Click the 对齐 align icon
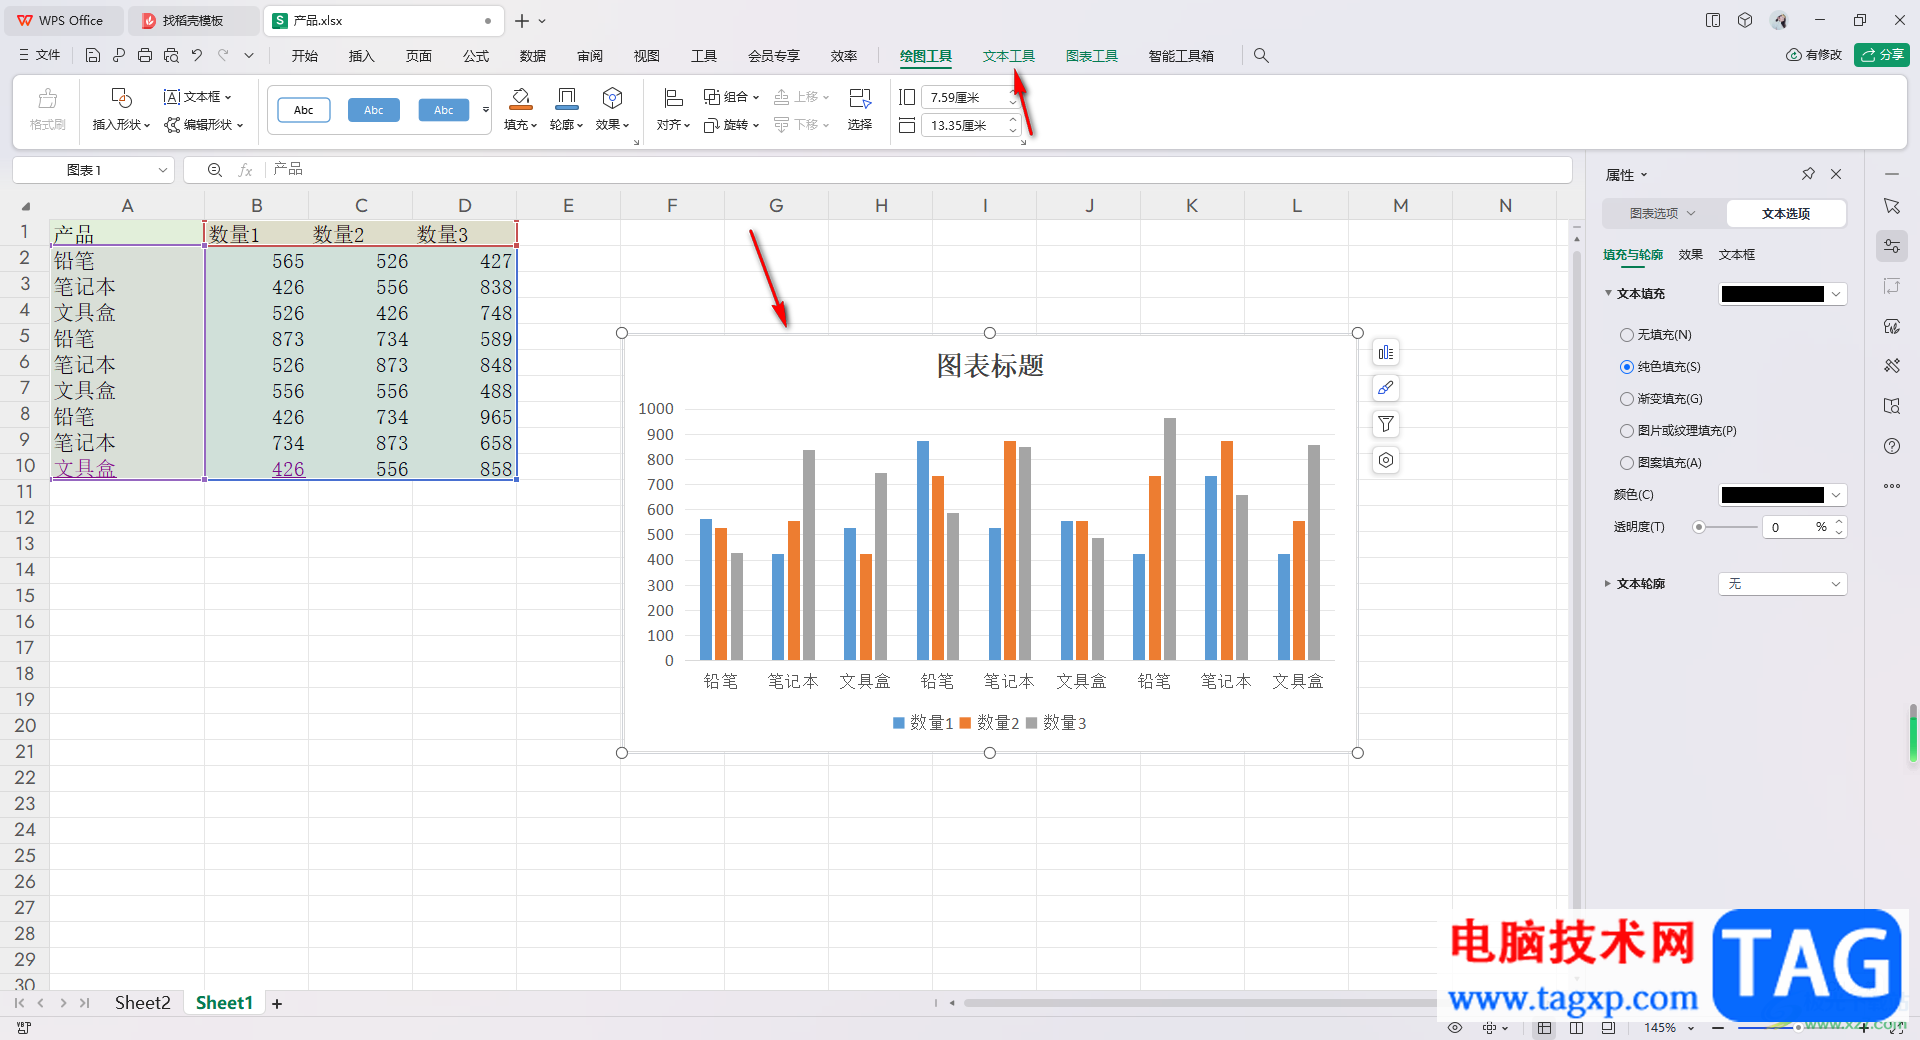Image resolution: width=1920 pixels, height=1040 pixels. coord(673,98)
